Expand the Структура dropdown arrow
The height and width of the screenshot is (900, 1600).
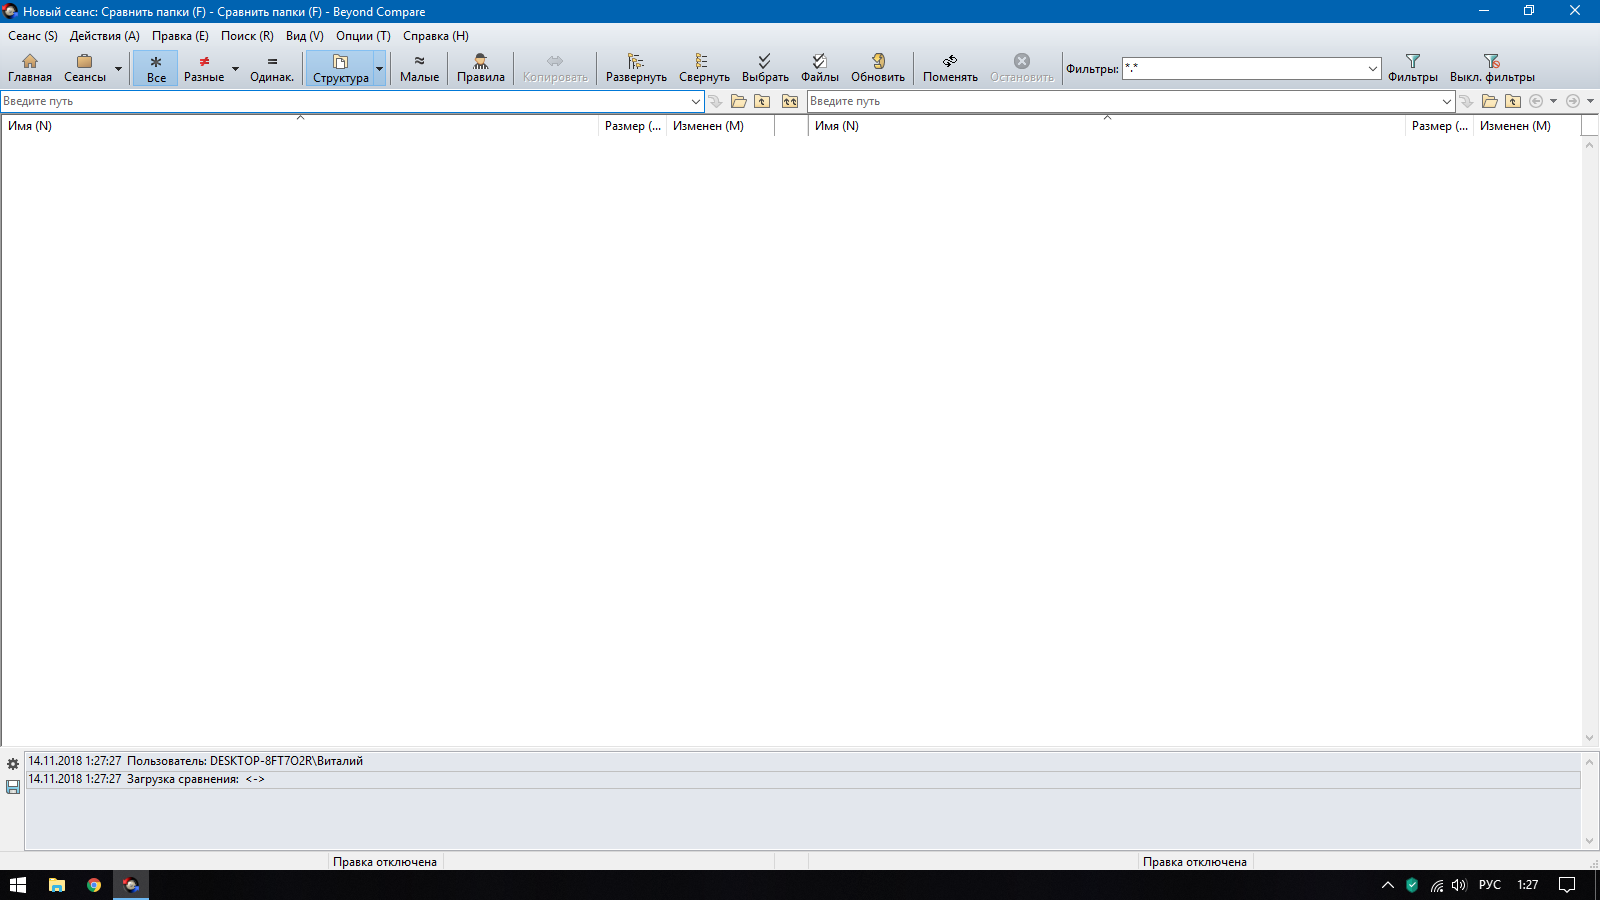click(x=379, y=69)
